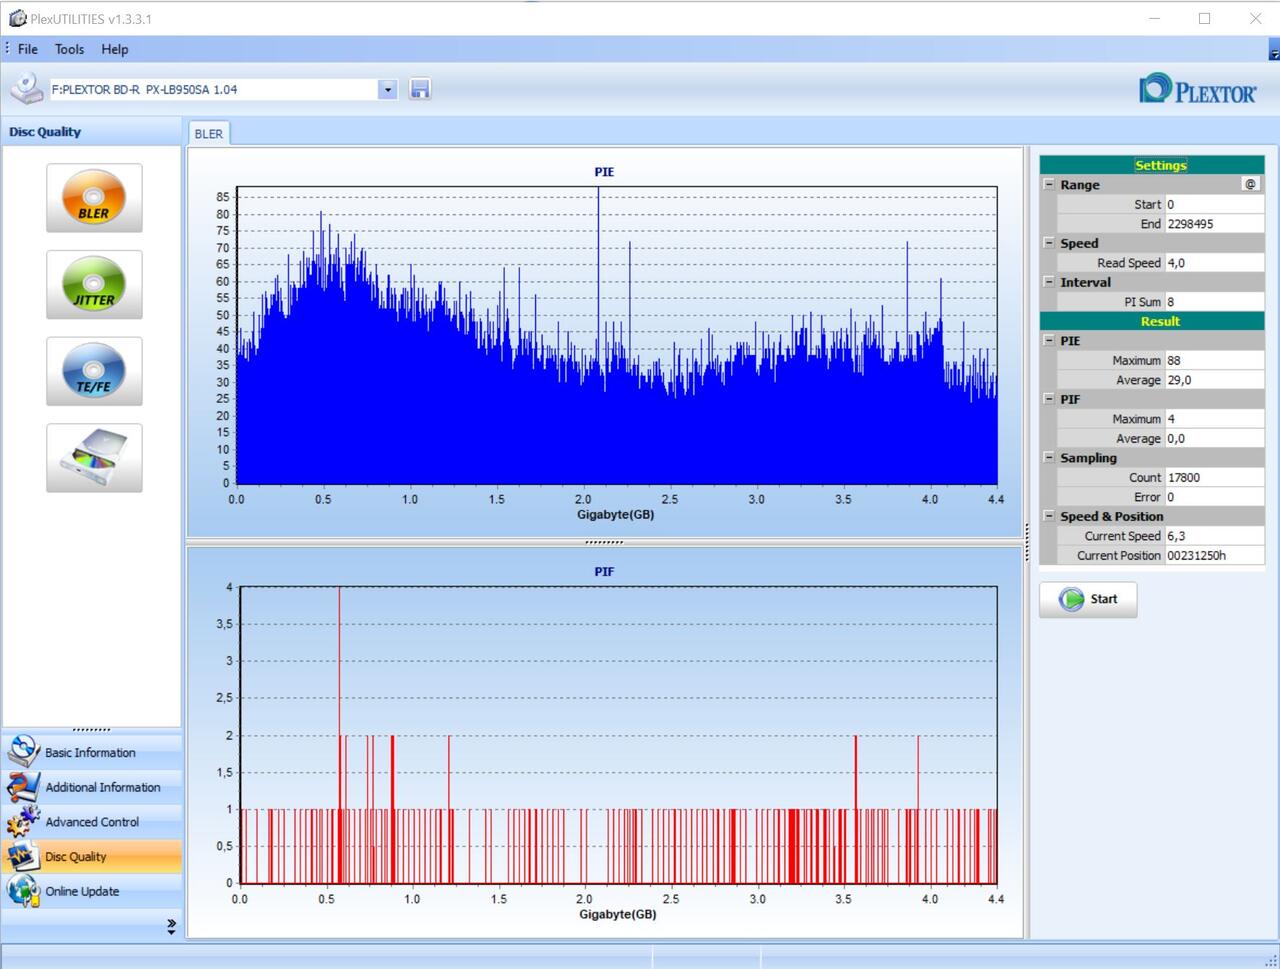Go to Online Update
Screen dimensions: 1280x969
pos(82,891)
